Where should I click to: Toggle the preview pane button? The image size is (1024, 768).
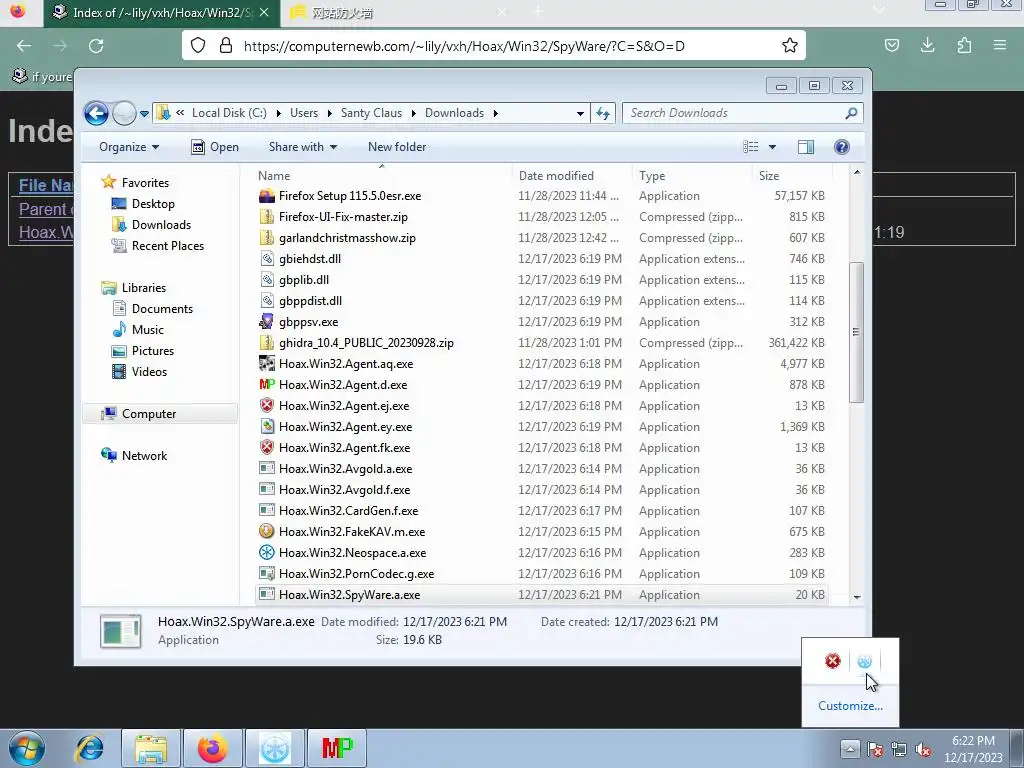[x=806, y=147]
